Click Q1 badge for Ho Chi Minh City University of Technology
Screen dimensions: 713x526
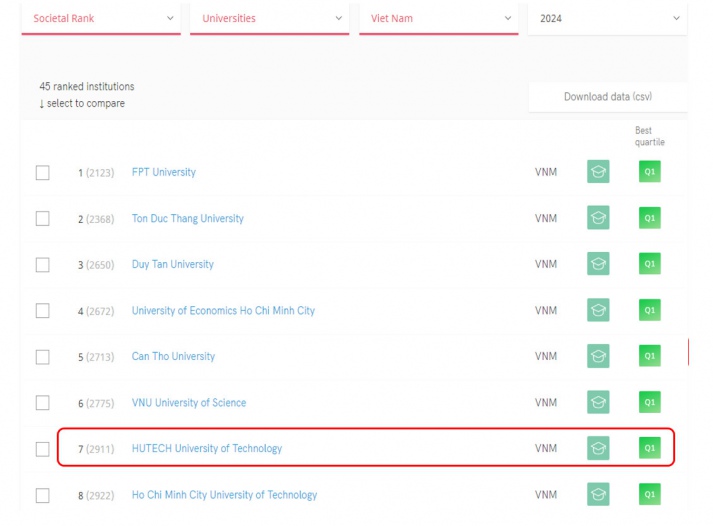point(649,494)
